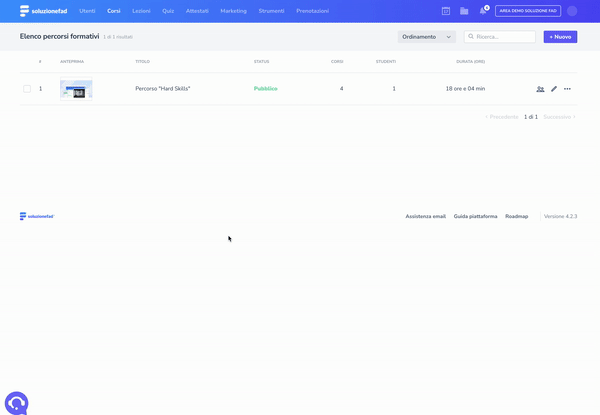The height and width of the screenshot is (415, 600).
Task: Open the notifications bell
Action: click(483, 11)
